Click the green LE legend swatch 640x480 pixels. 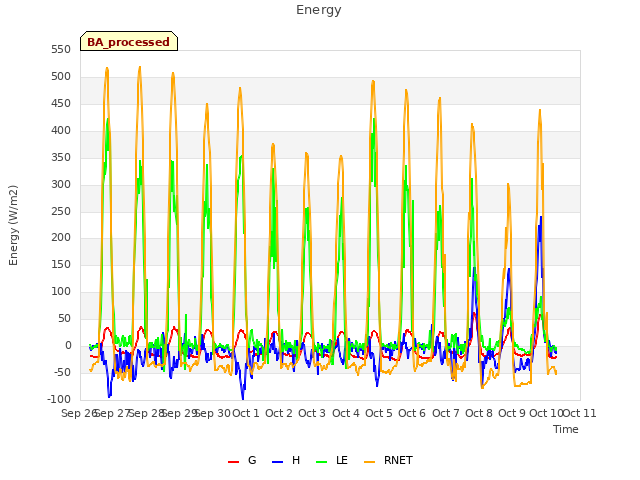click(322, 462)
